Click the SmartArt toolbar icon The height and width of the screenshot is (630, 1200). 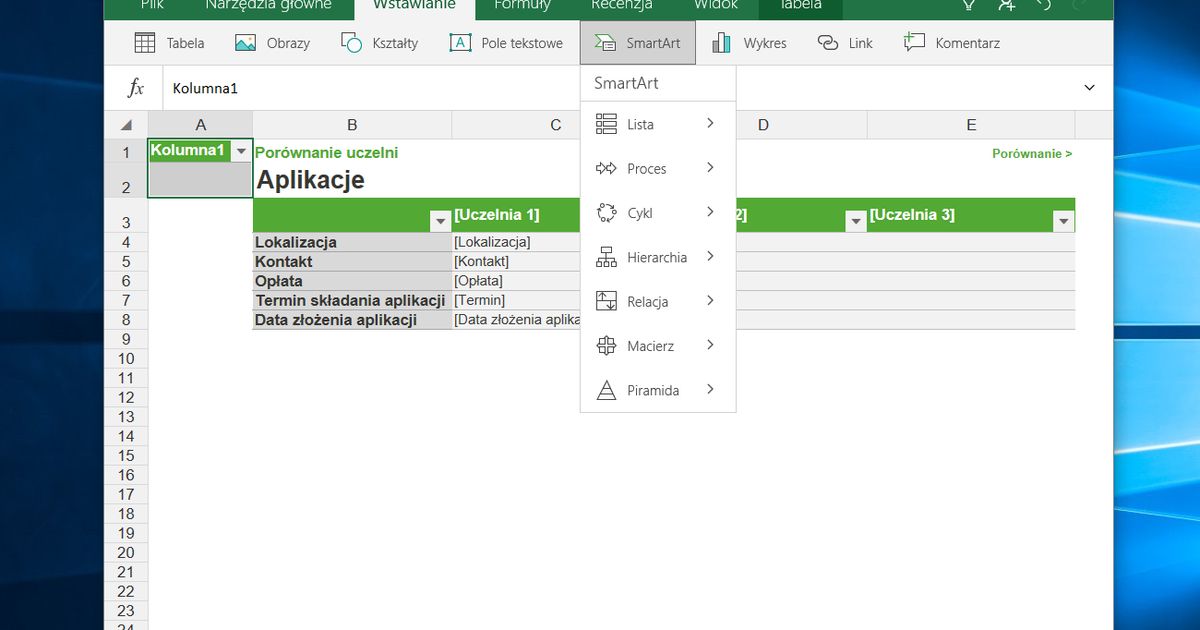coord(638,42)
